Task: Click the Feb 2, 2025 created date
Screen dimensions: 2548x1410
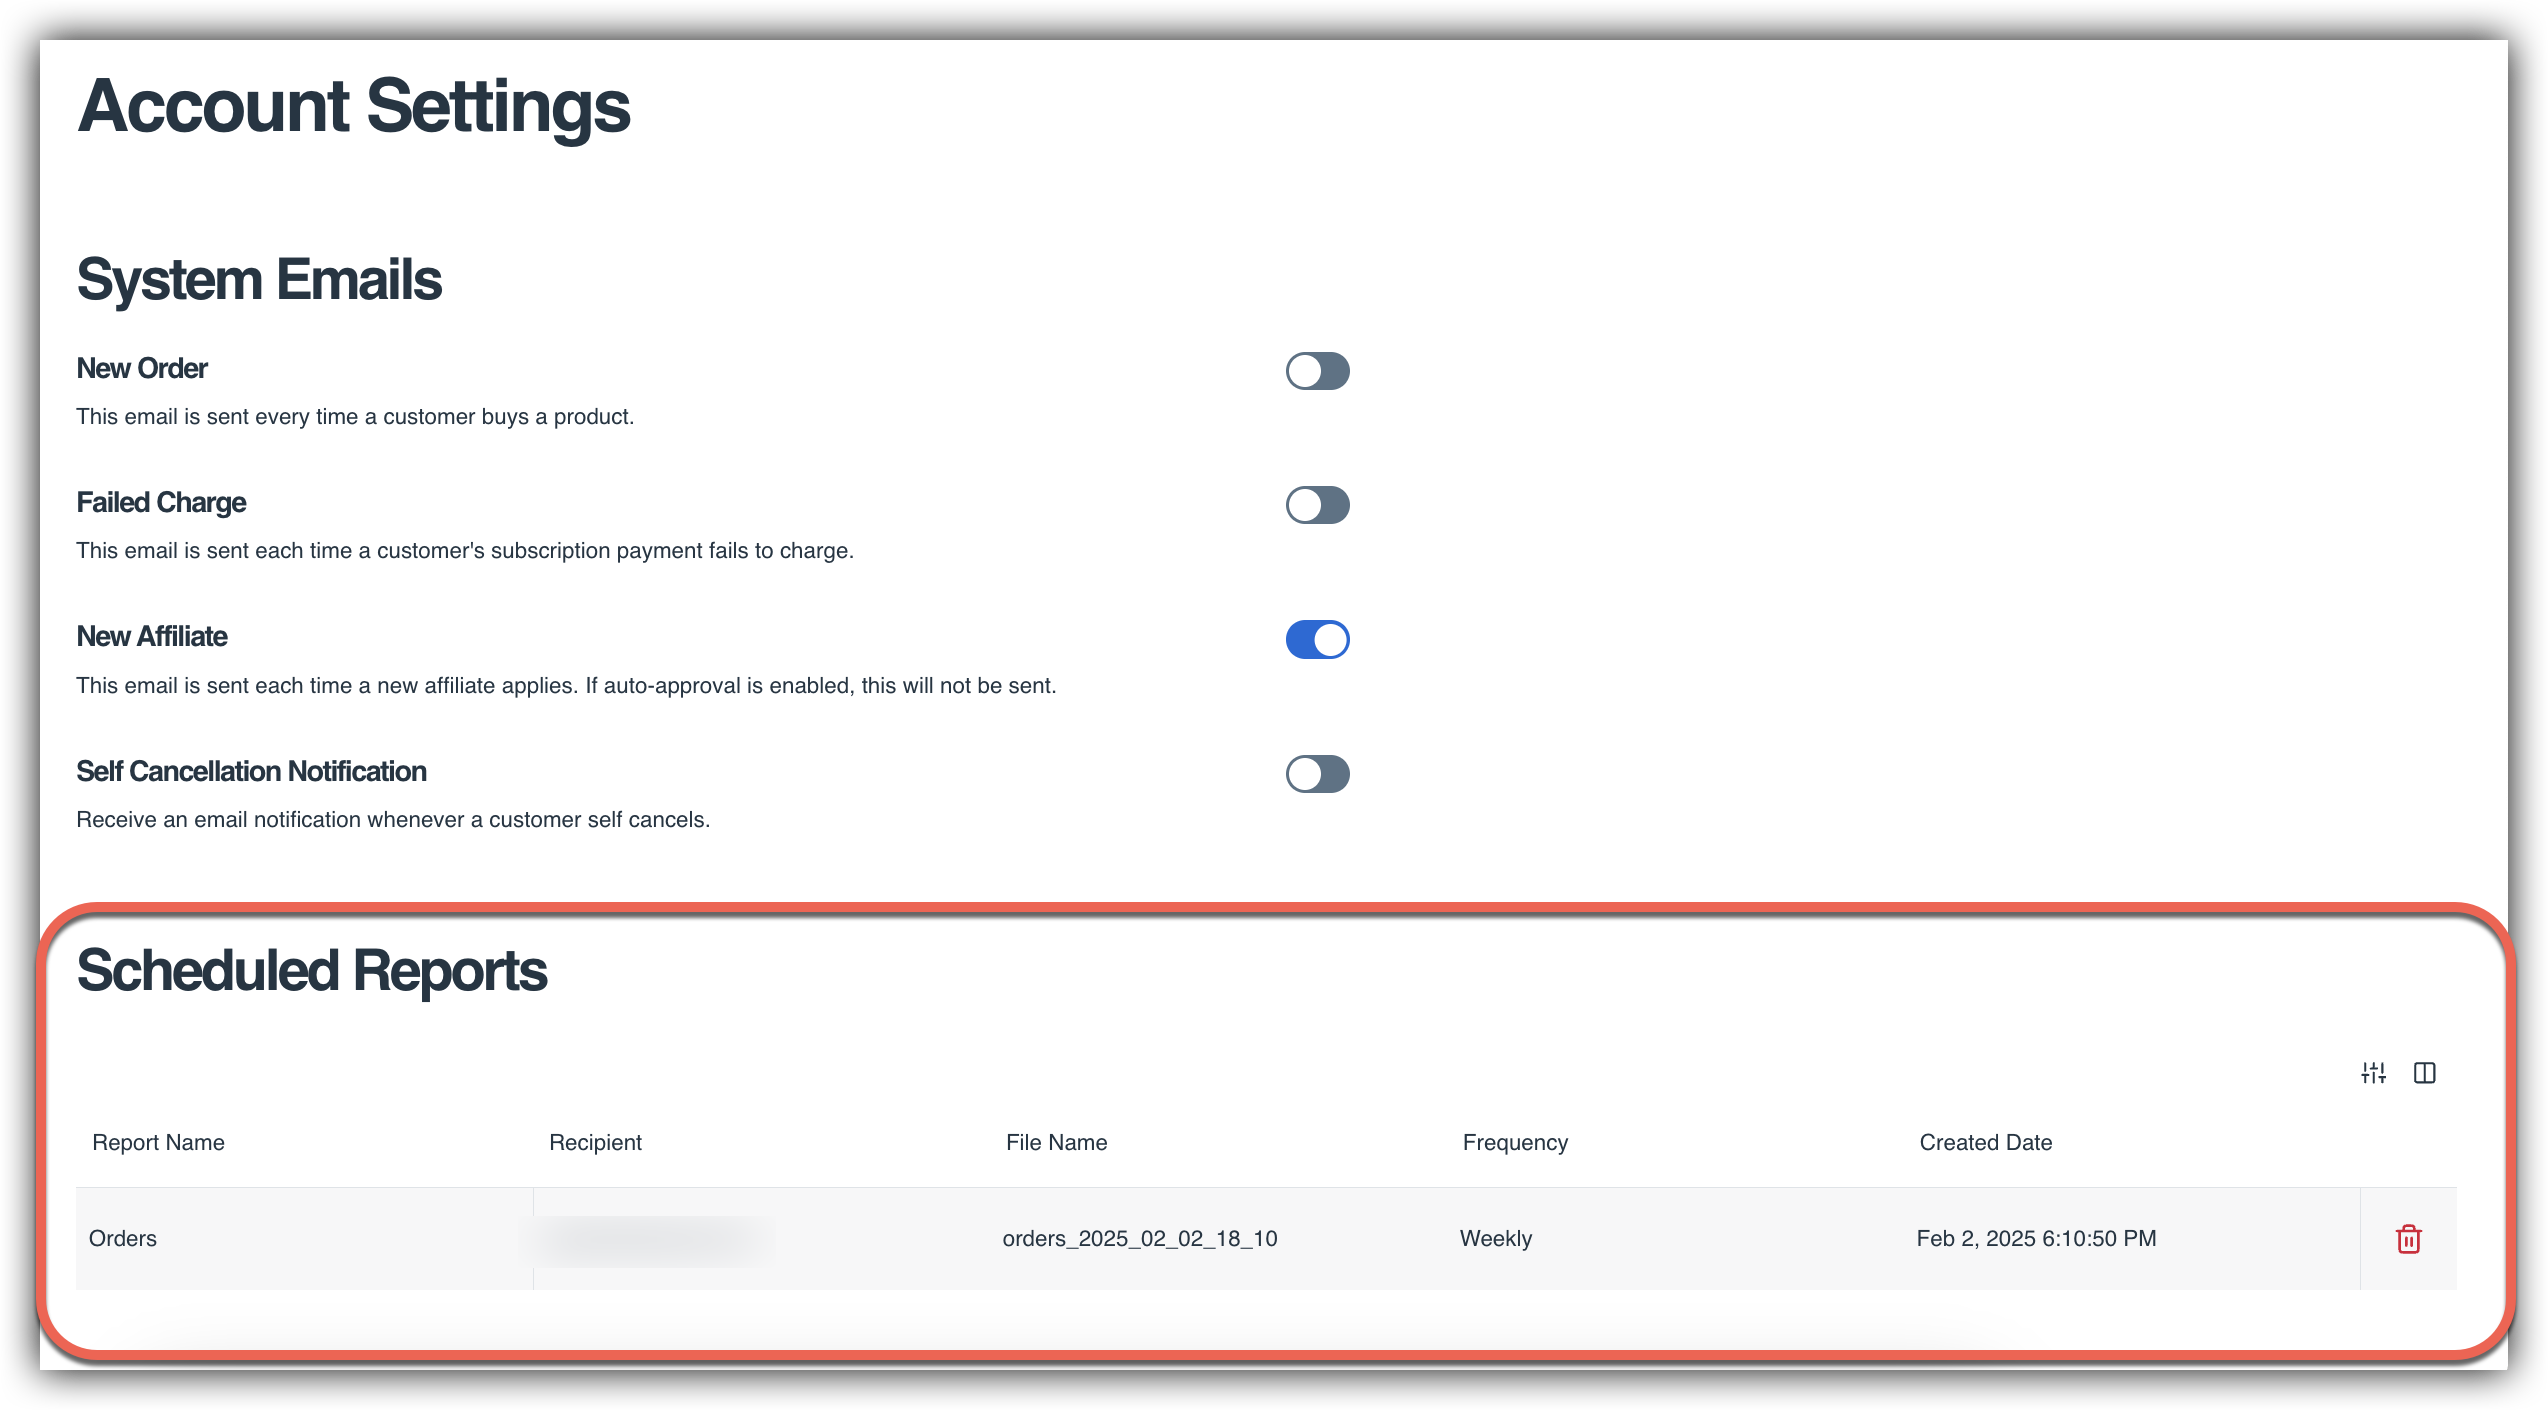Action: click(x=2035, y=1238)
